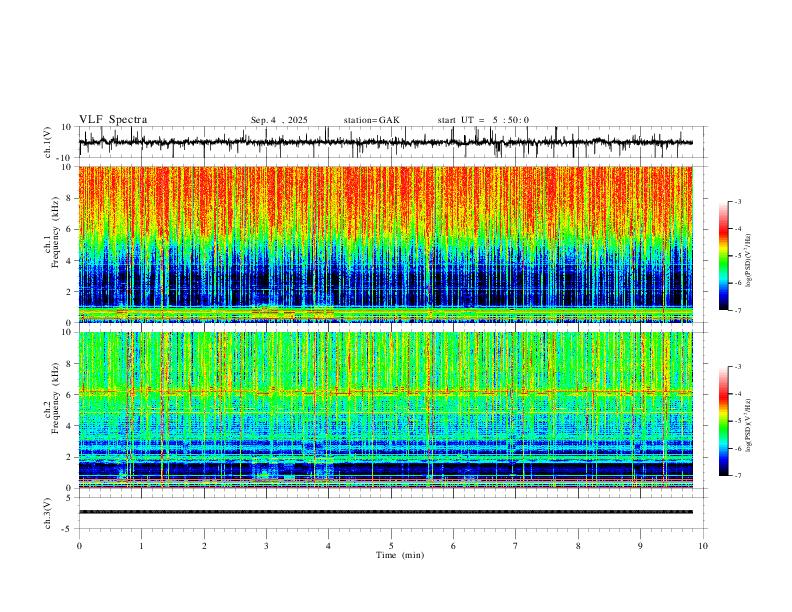Click the ch.2 color bar log(PSD) units label
Viewport: 792px width, 612px height.
(749, 425)
